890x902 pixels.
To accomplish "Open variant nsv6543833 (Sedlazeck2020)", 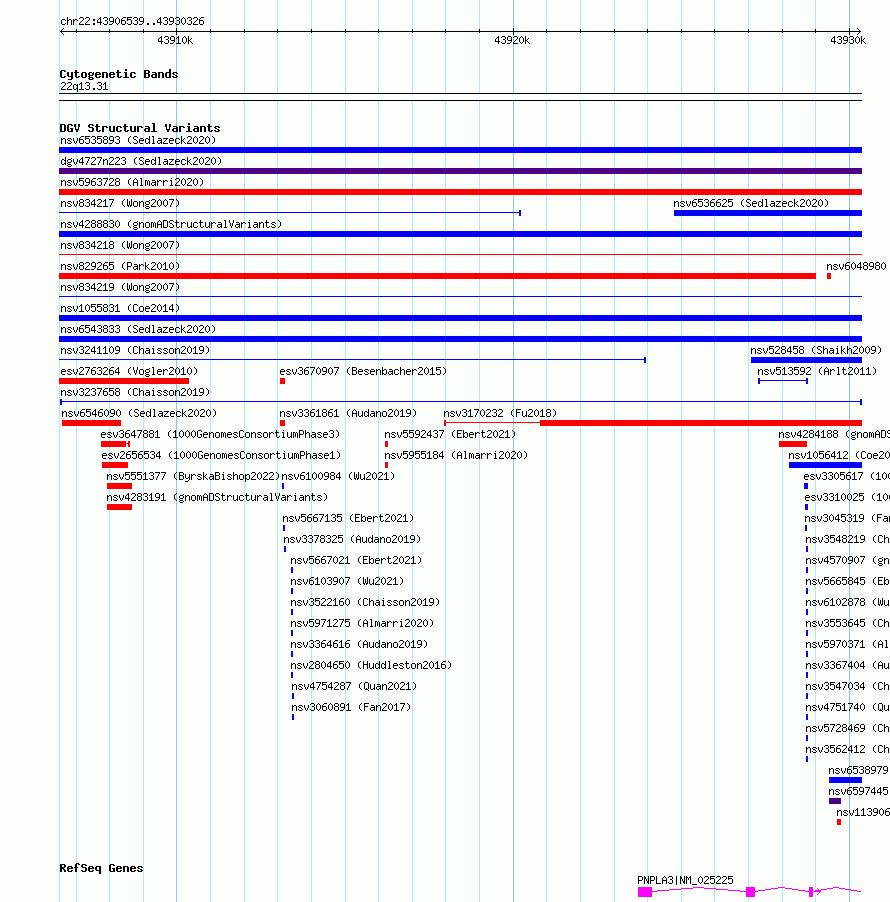I will coord(138,330).
